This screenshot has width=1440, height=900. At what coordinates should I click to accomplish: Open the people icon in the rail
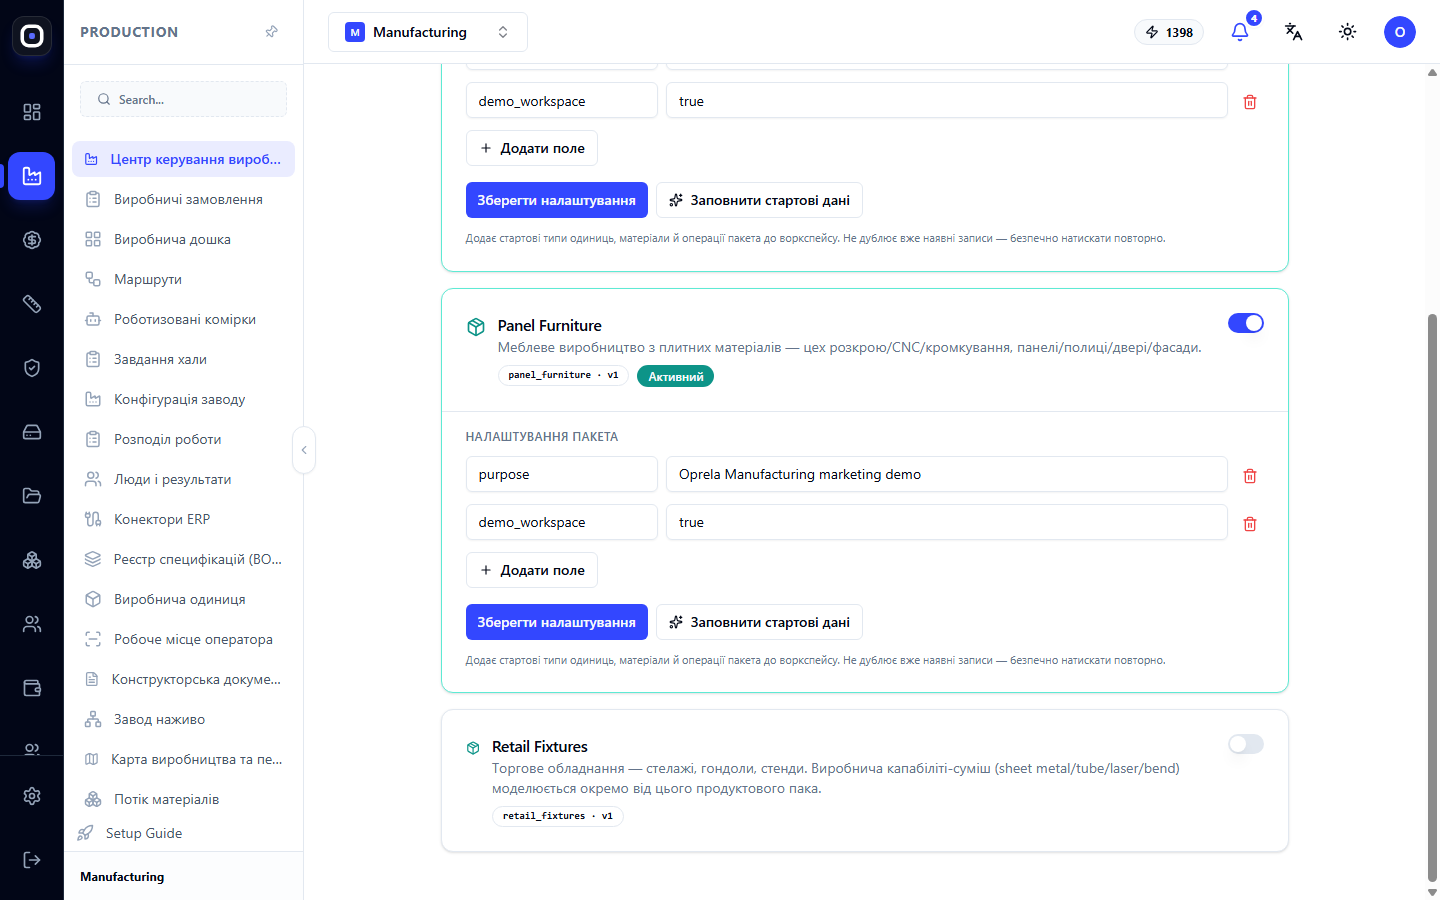(32, 624)
